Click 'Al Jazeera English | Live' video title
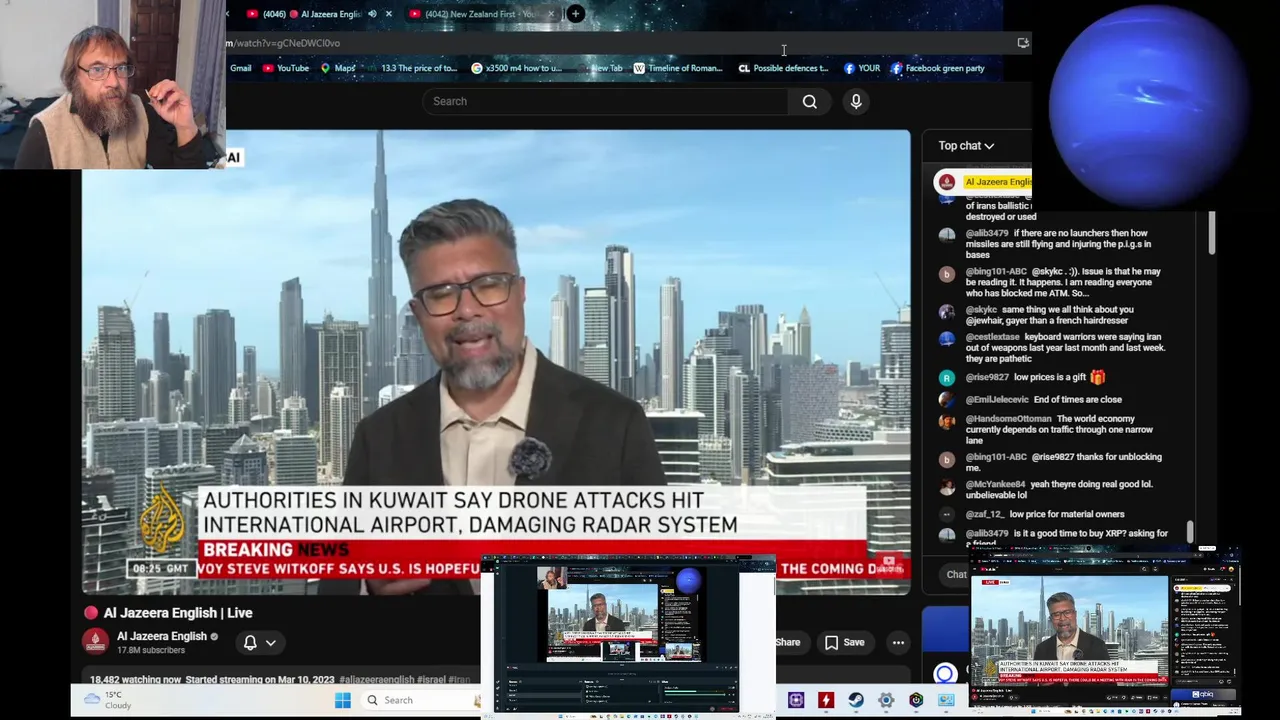Screen dimensions: 1280x720 (178, 613)
